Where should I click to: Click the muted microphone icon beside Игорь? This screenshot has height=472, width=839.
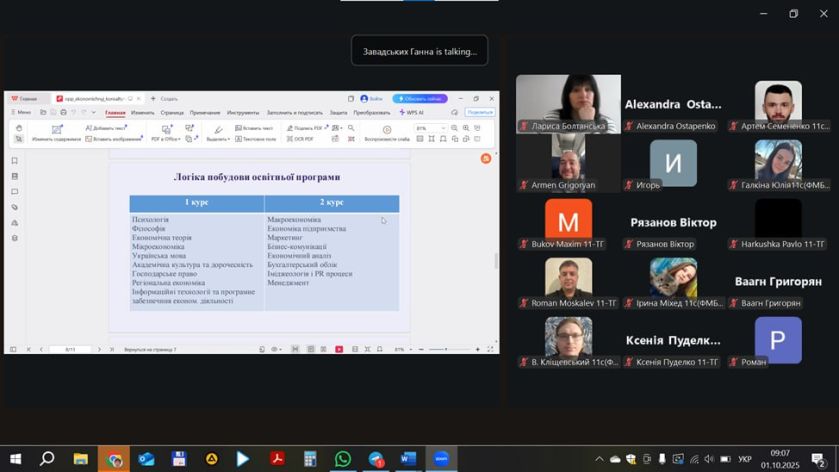tap(629, 185)
